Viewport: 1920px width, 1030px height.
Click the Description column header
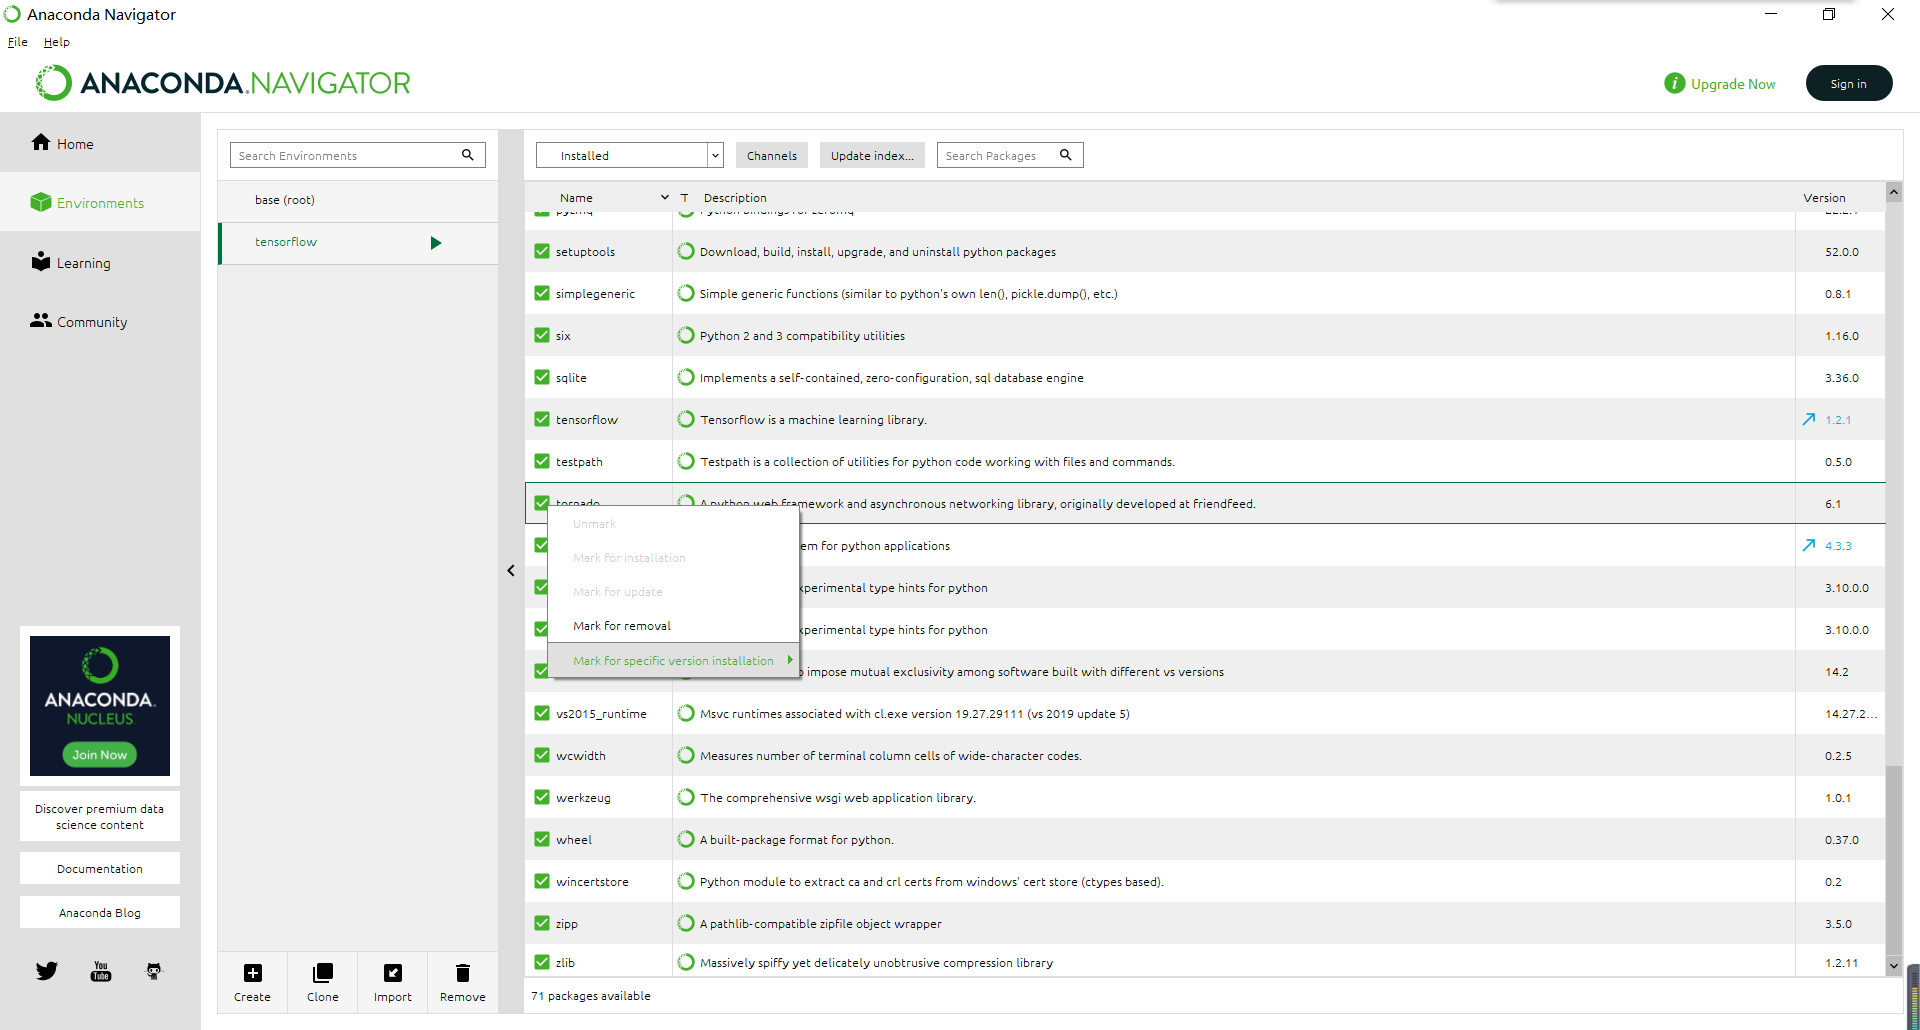[x=735, y=198]
